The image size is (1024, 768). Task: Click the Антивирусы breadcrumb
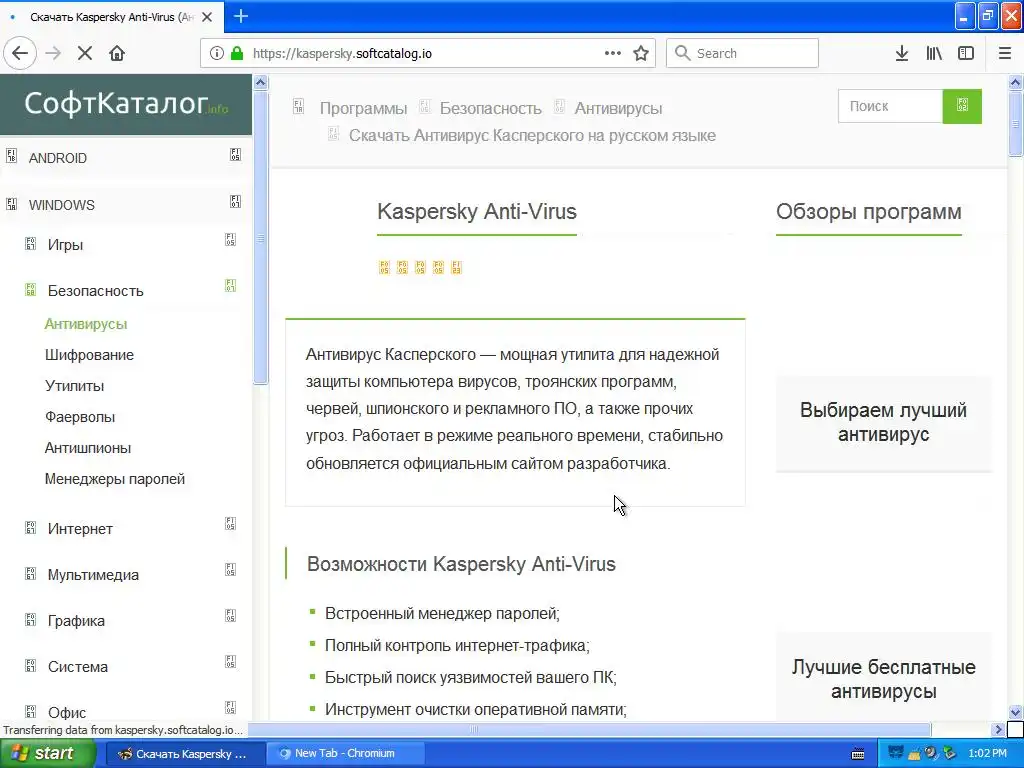(618, 108)
